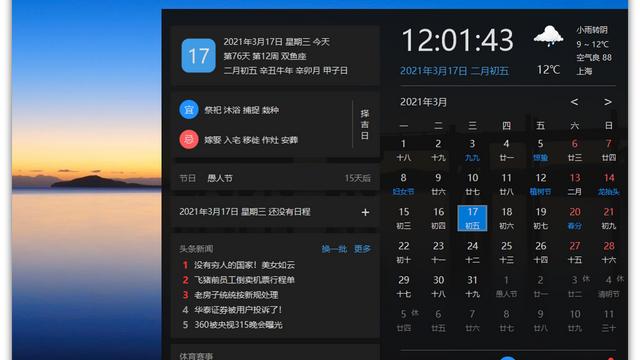Select March 31 in the calendar
The height and width of the screenshot is (360, 640).
pos(472,286)
